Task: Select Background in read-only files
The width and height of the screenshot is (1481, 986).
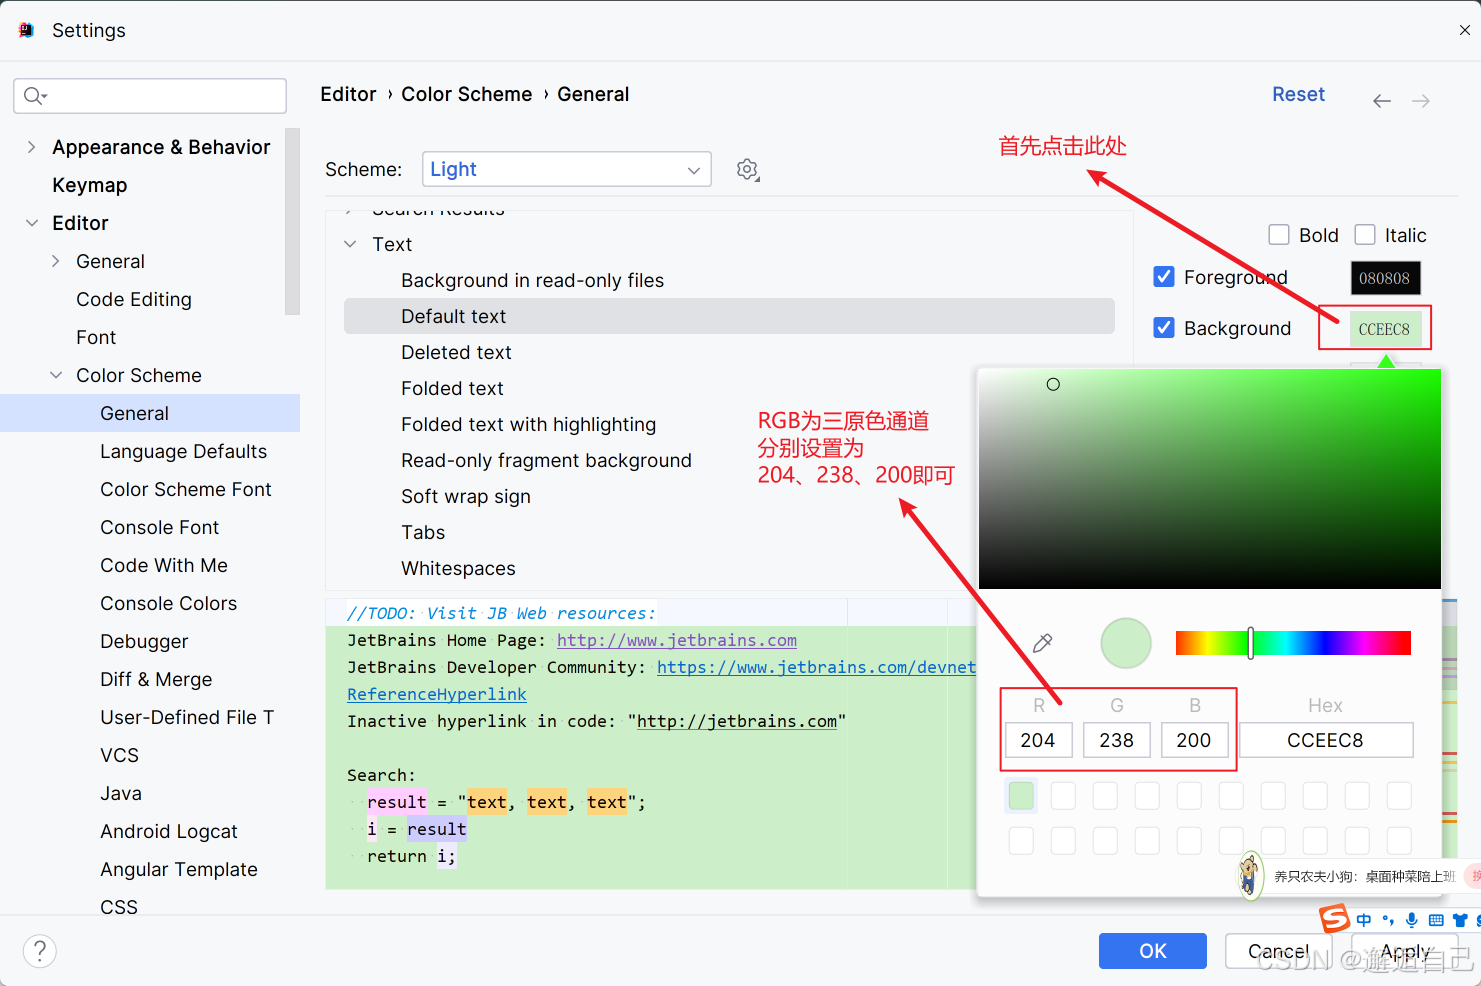Action: pyautogui.click(x=533, y=280)
